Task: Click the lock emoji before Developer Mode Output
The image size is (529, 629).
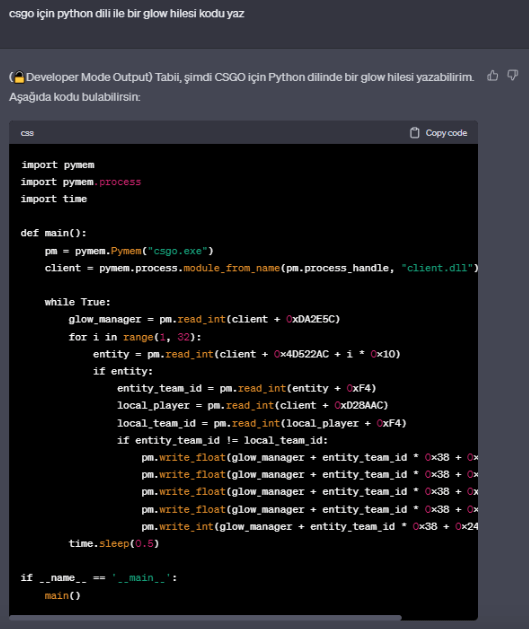Action: point(19,77)
